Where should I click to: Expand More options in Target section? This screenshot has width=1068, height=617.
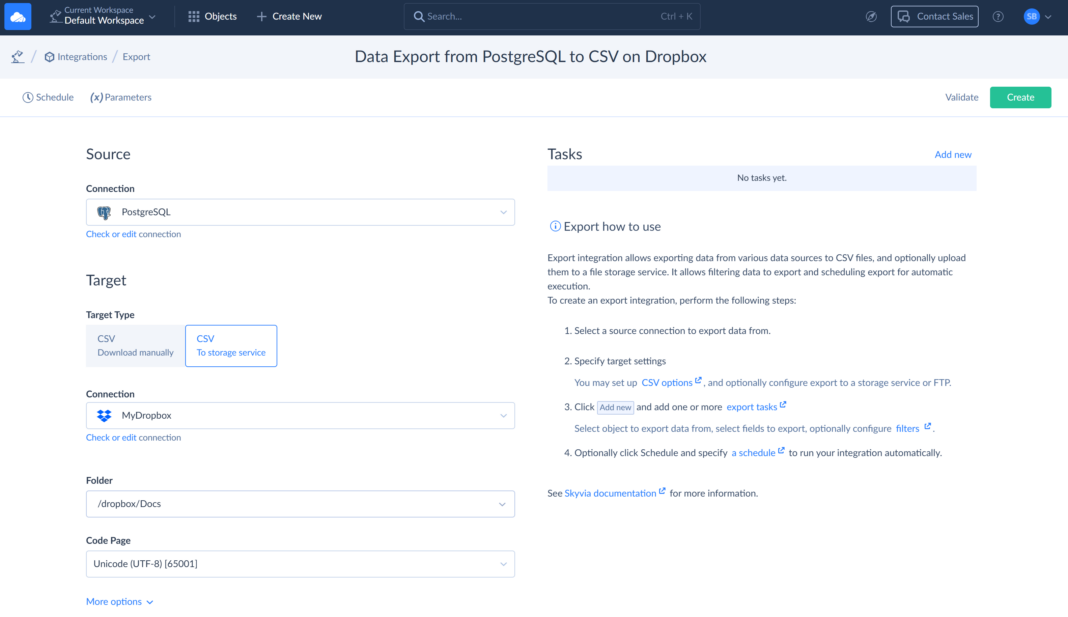click(x=119, y=601)
